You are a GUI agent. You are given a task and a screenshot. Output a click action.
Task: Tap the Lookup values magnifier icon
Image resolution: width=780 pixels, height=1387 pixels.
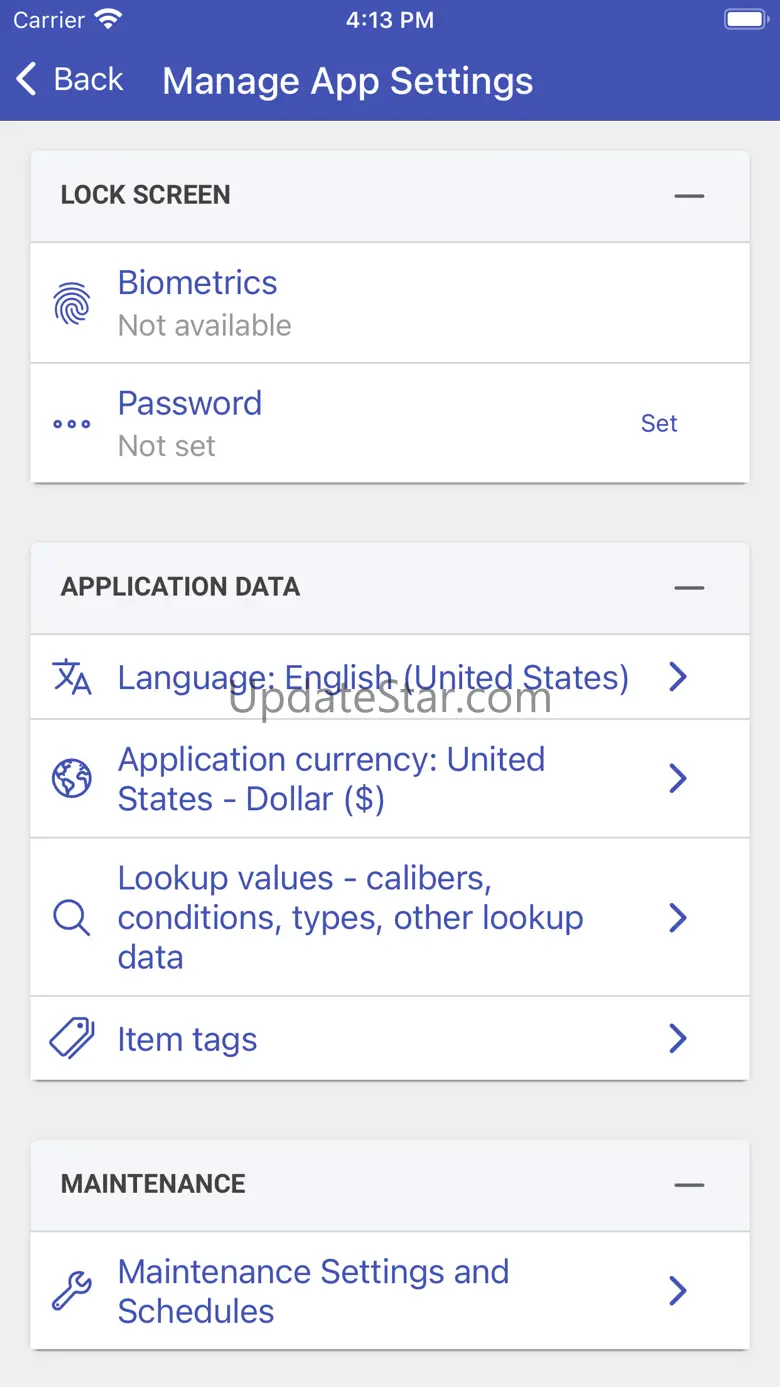[72, 917]
